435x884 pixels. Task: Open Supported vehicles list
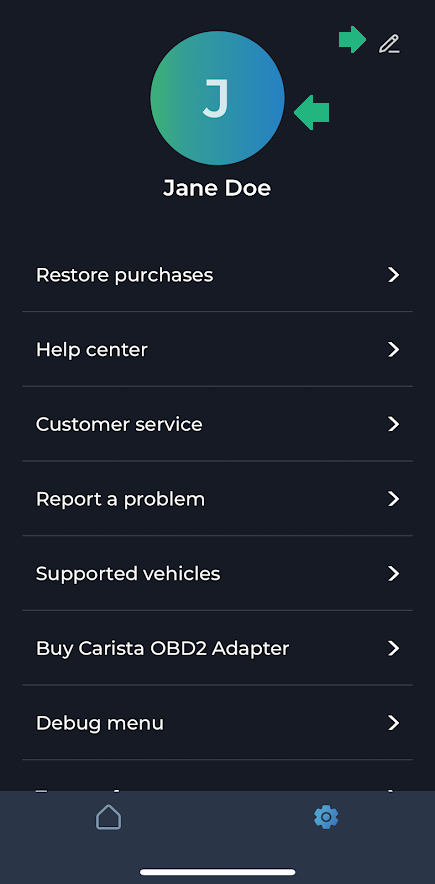coord(218,573)
